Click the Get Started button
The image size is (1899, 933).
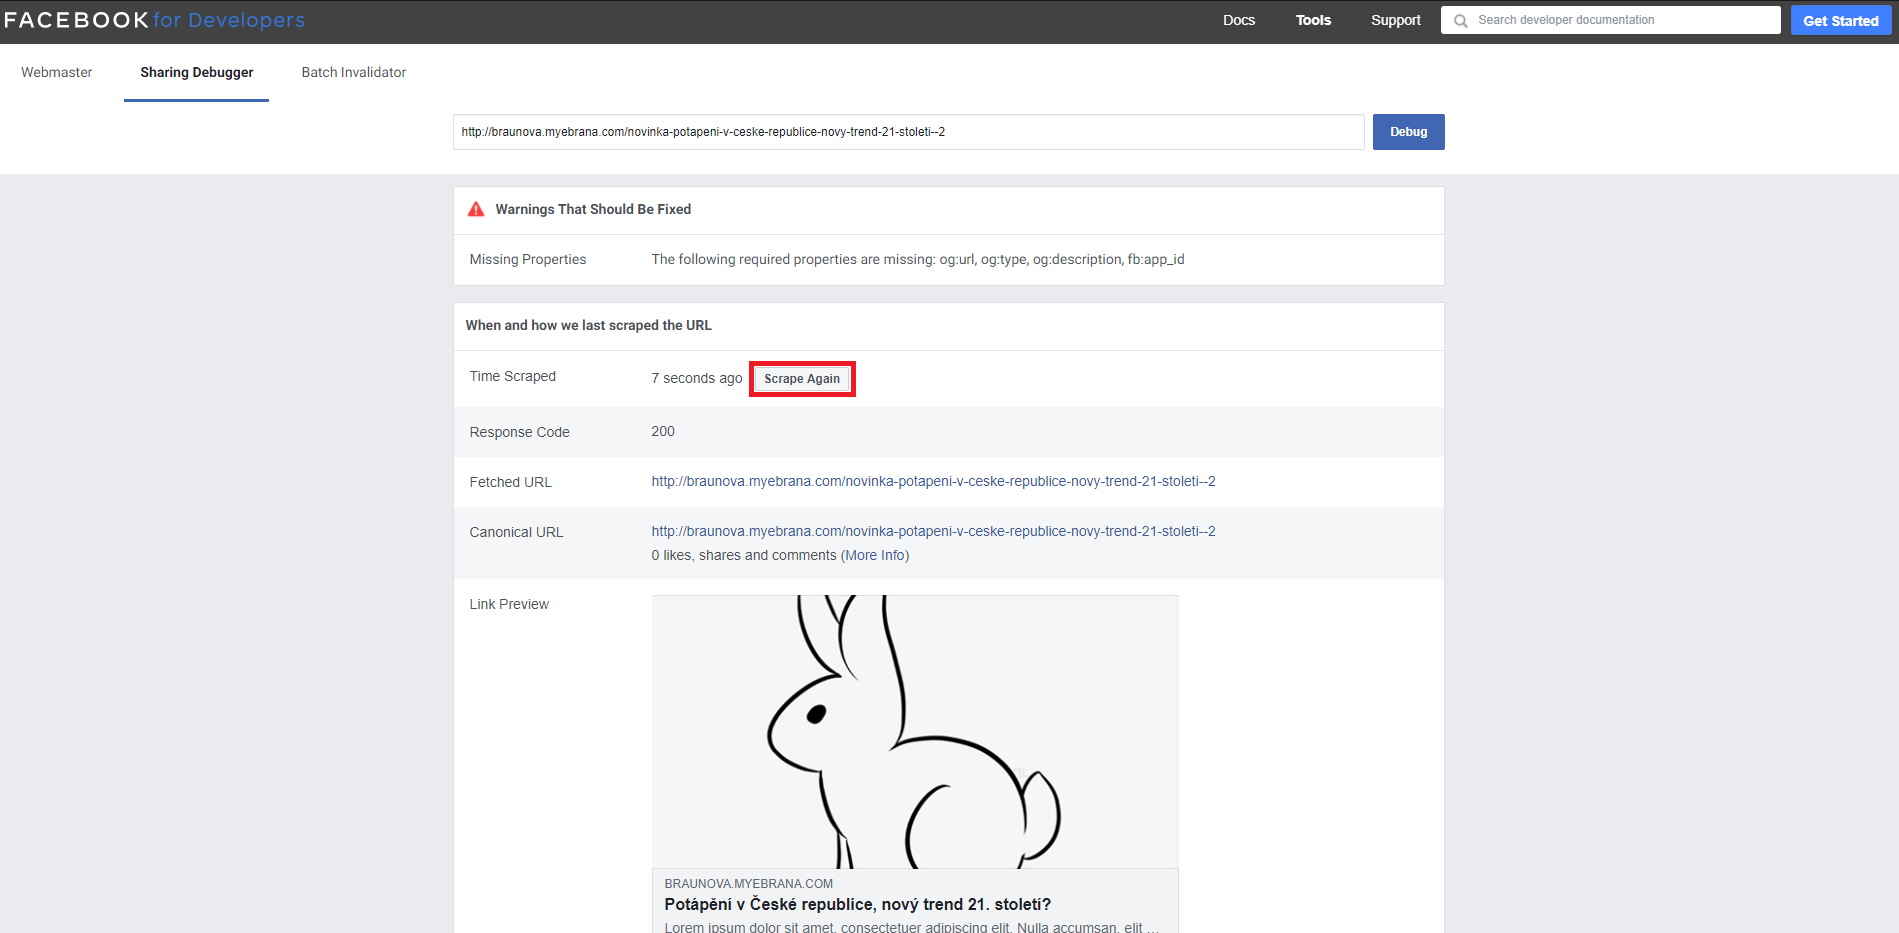[x=1840, y=20]
